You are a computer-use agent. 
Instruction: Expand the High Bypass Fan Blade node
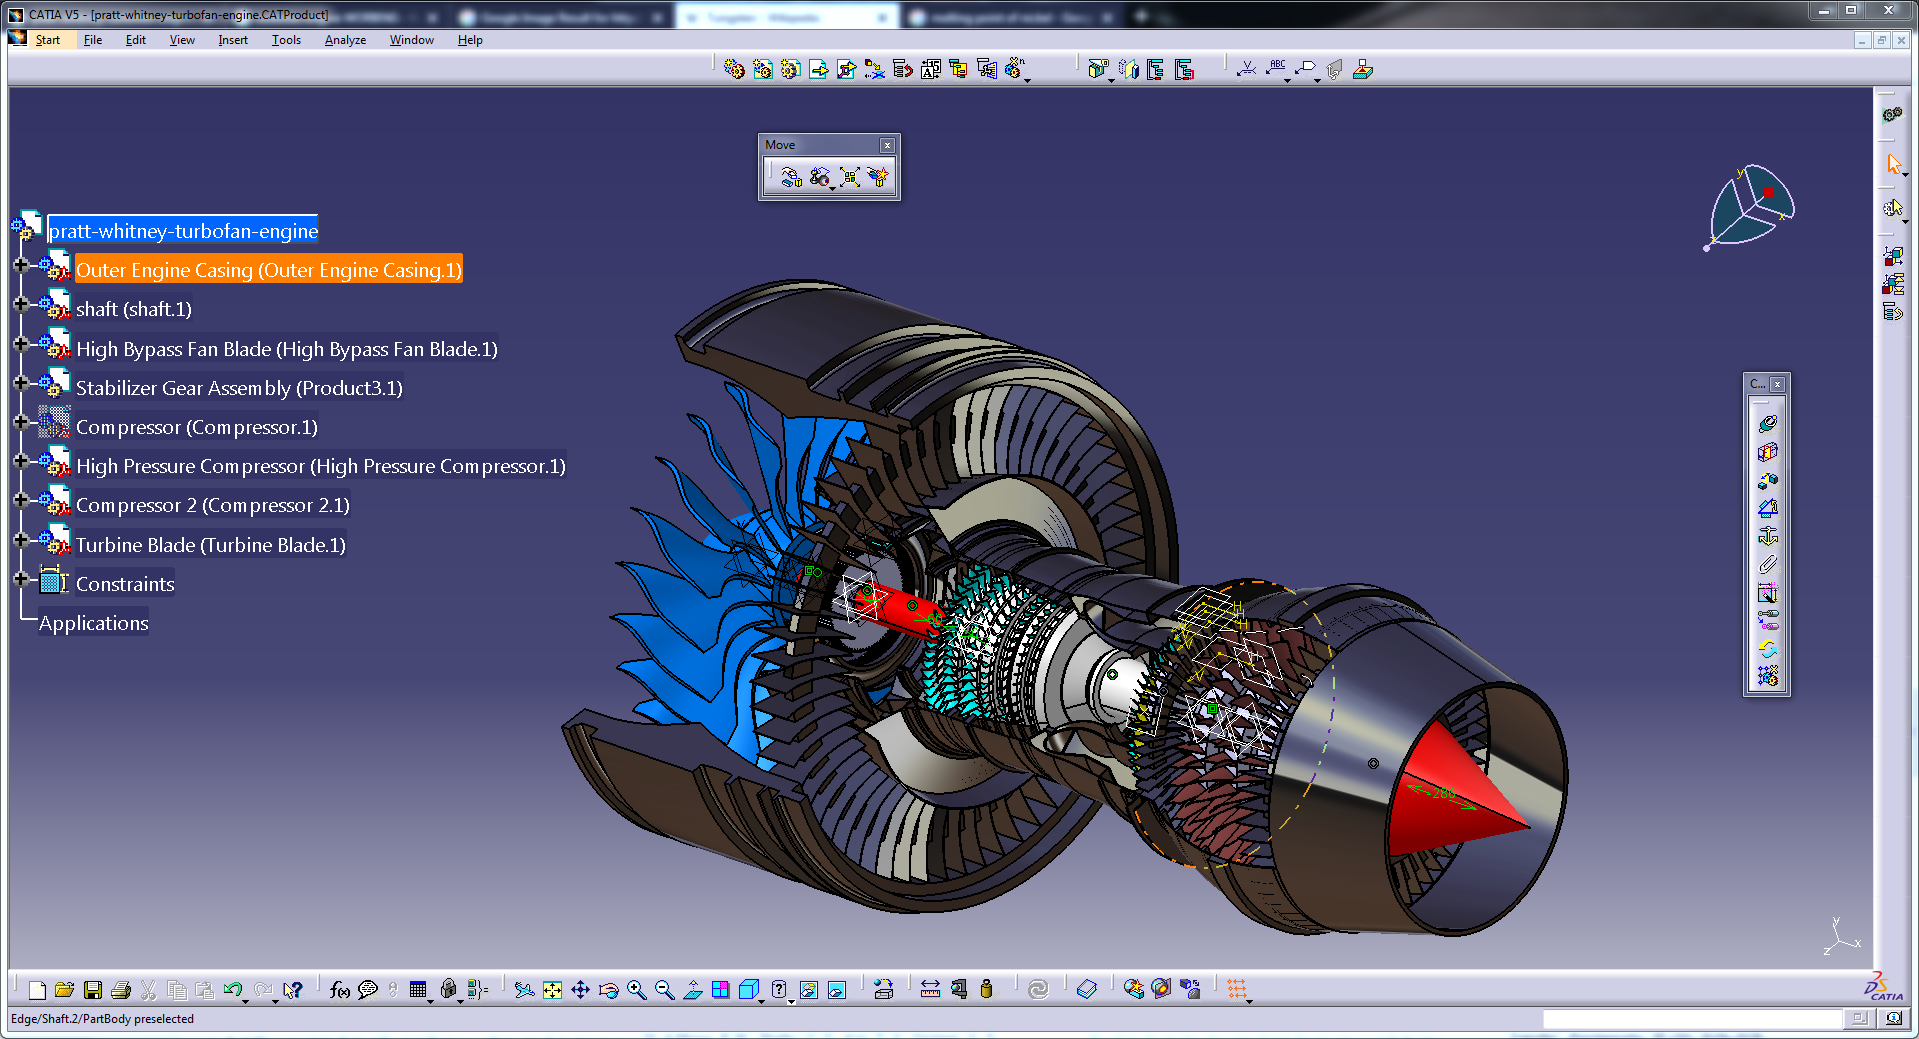point(20,344)
